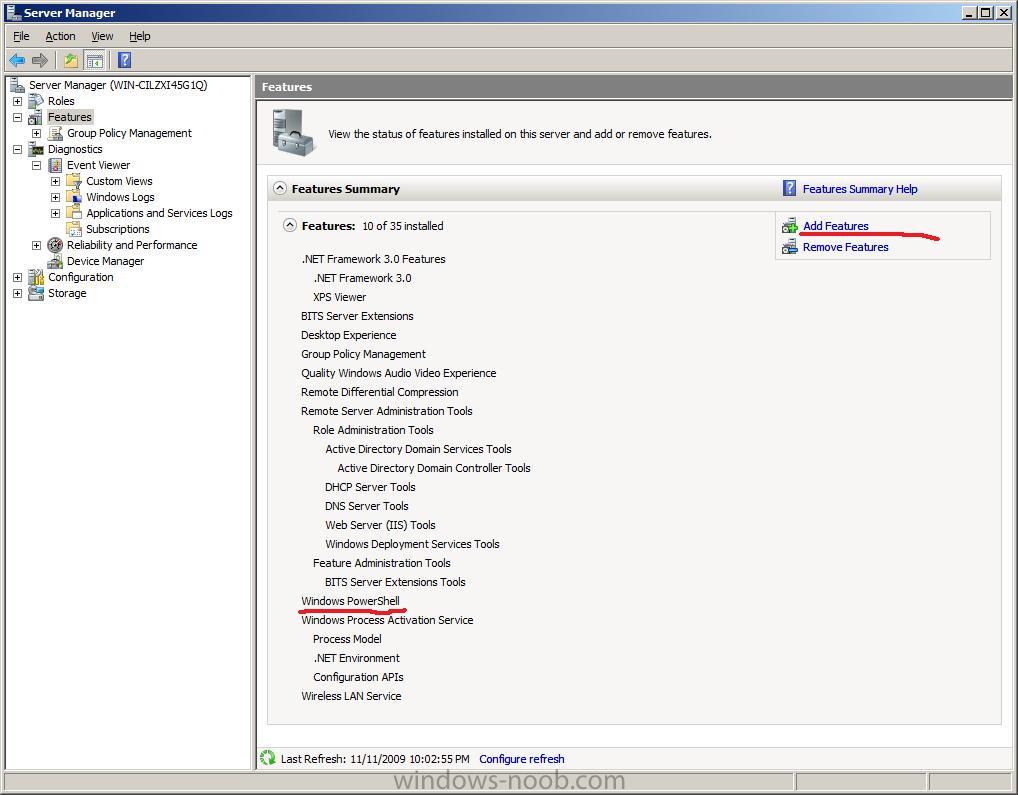Open the Features Summary Help link
The width and height of the screenshot is (1018, 795).
860,189
